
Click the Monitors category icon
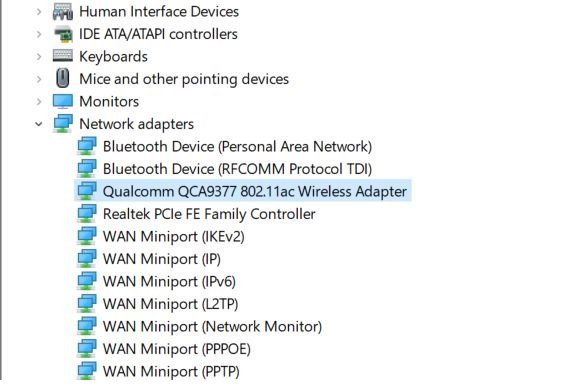click(63, 101)
